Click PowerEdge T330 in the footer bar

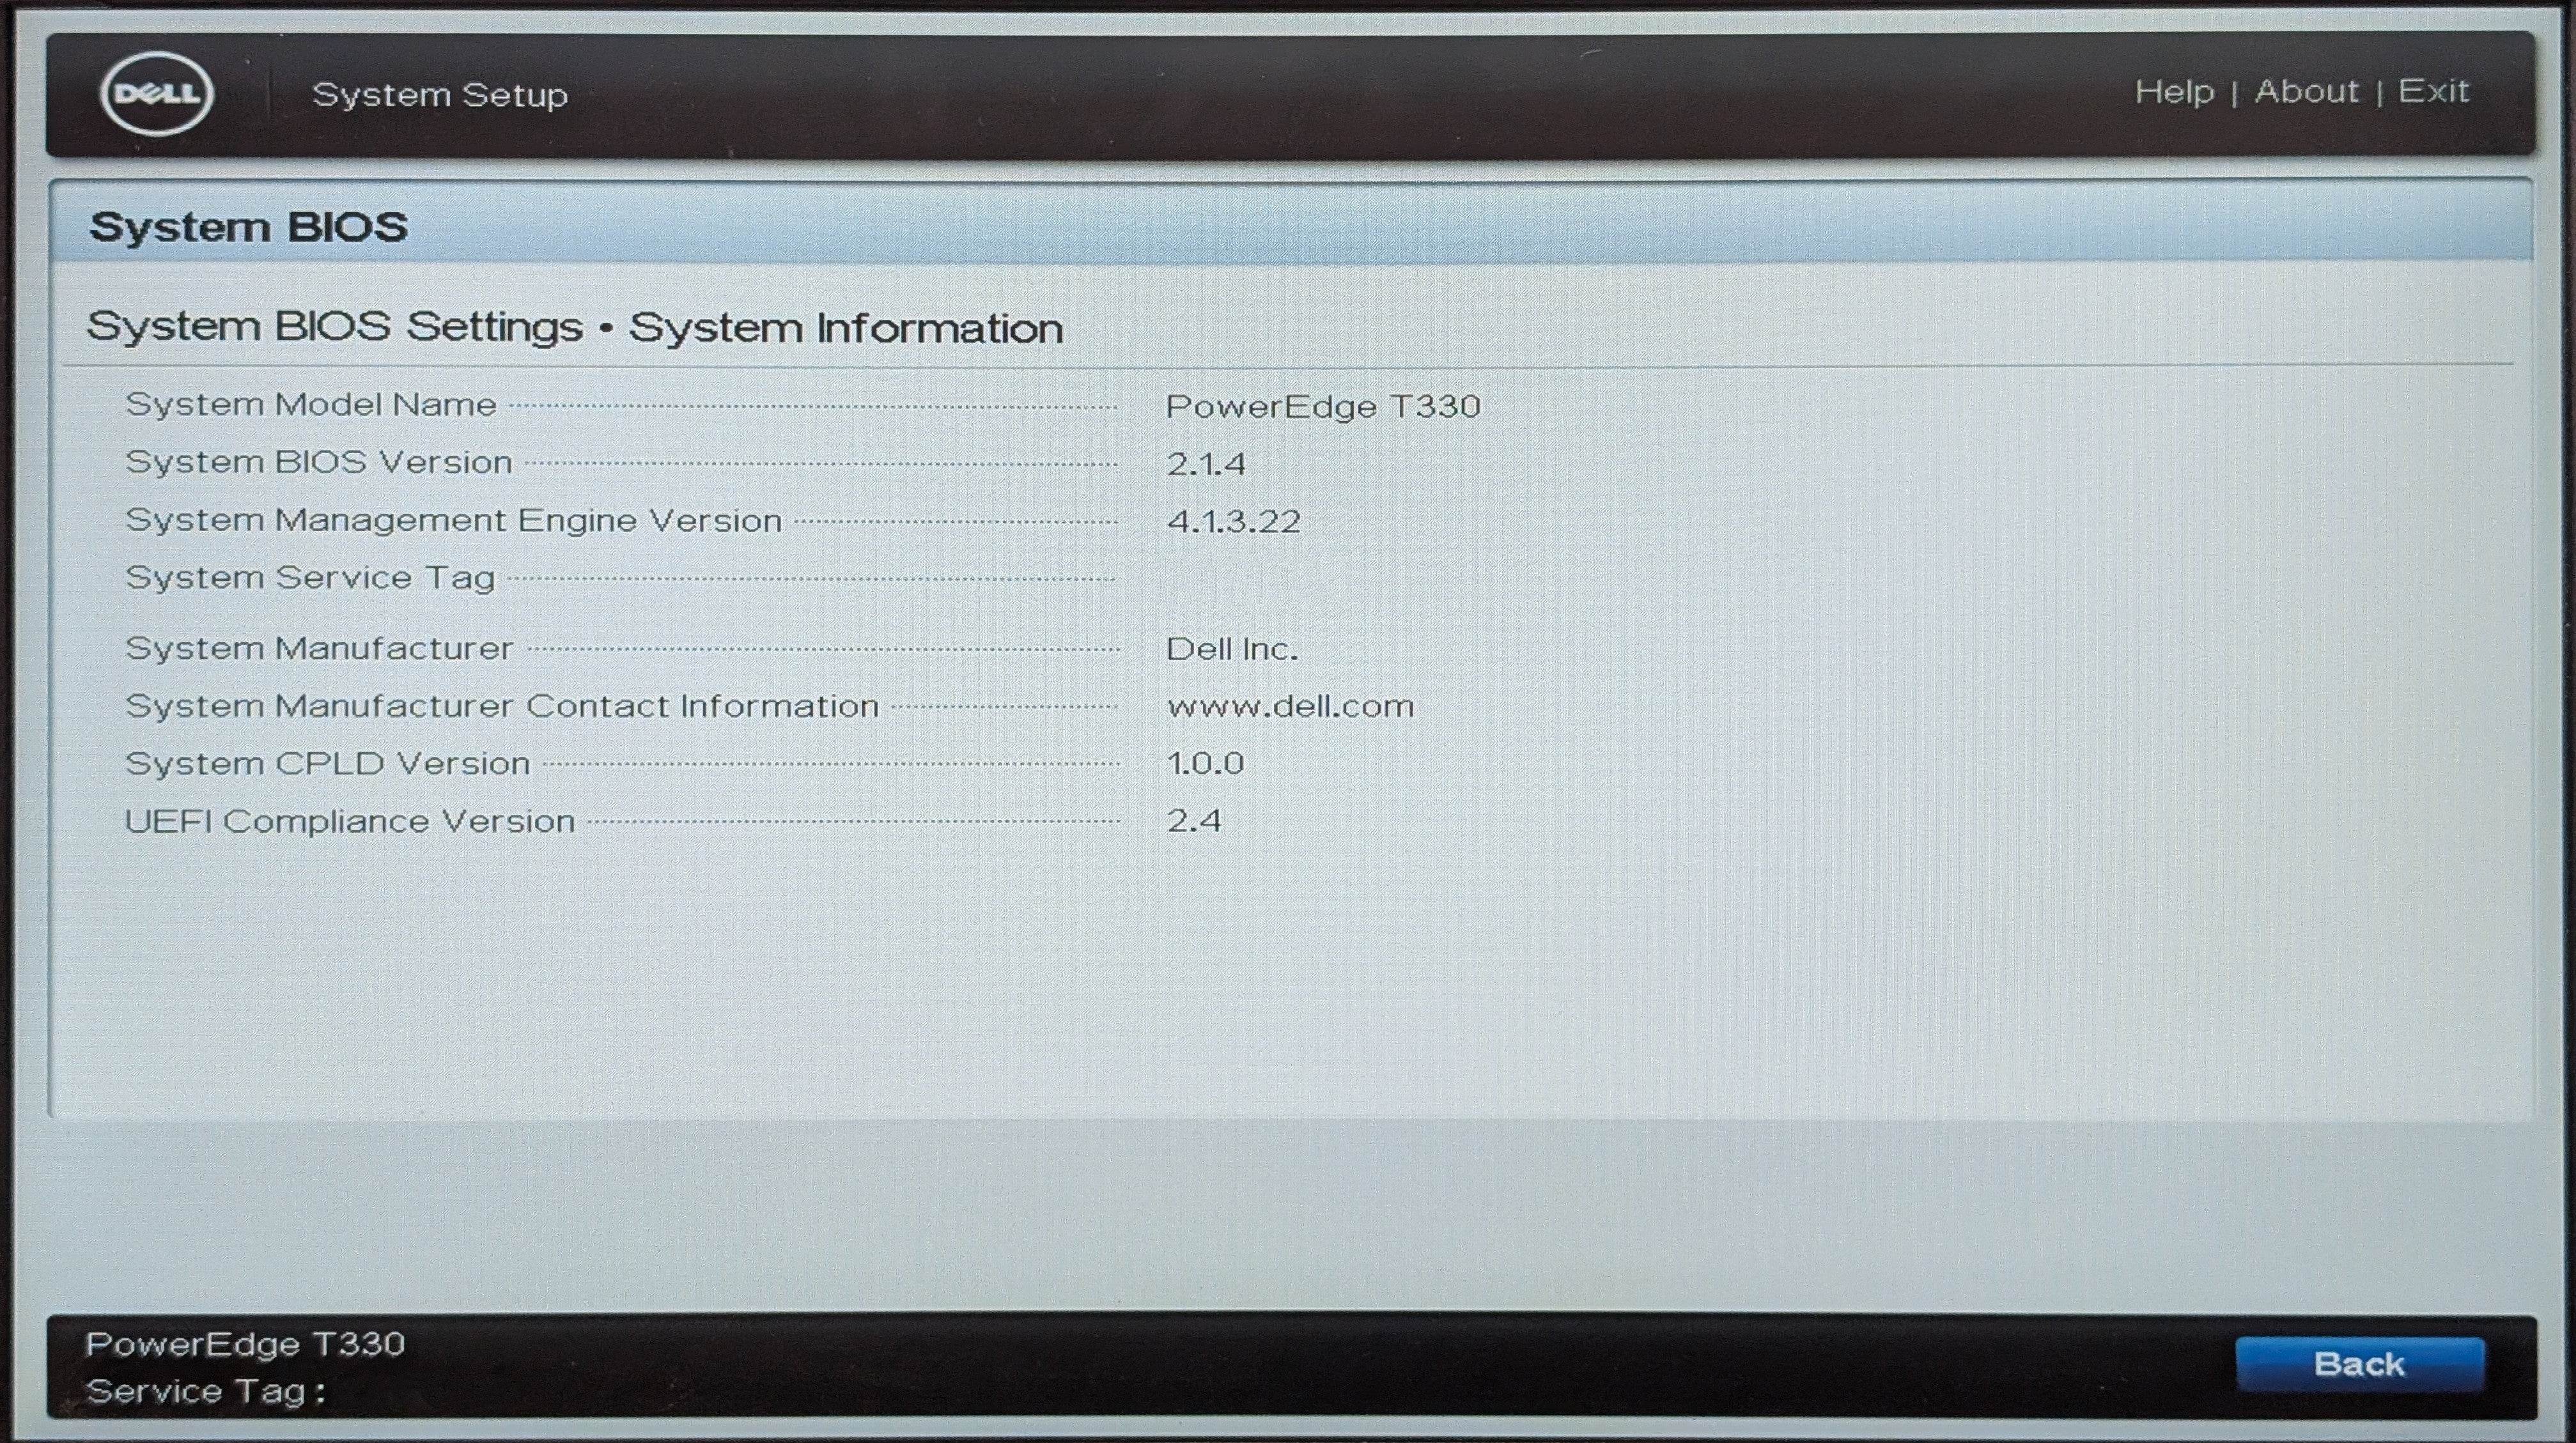(246, 1344)
